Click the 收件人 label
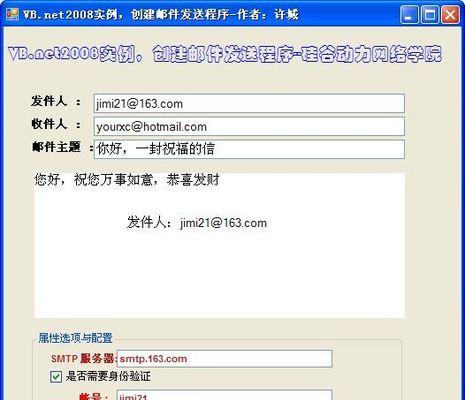This screenshot has height=400, width=465. pos(49,124)
